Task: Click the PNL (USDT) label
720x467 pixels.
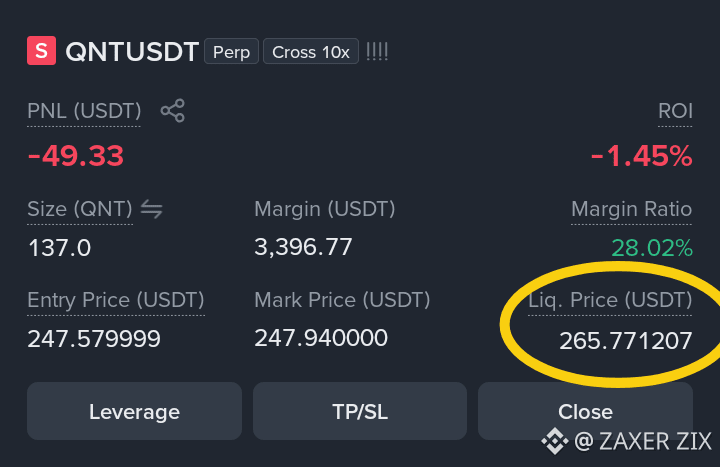Action: click(x=84, y=111)
